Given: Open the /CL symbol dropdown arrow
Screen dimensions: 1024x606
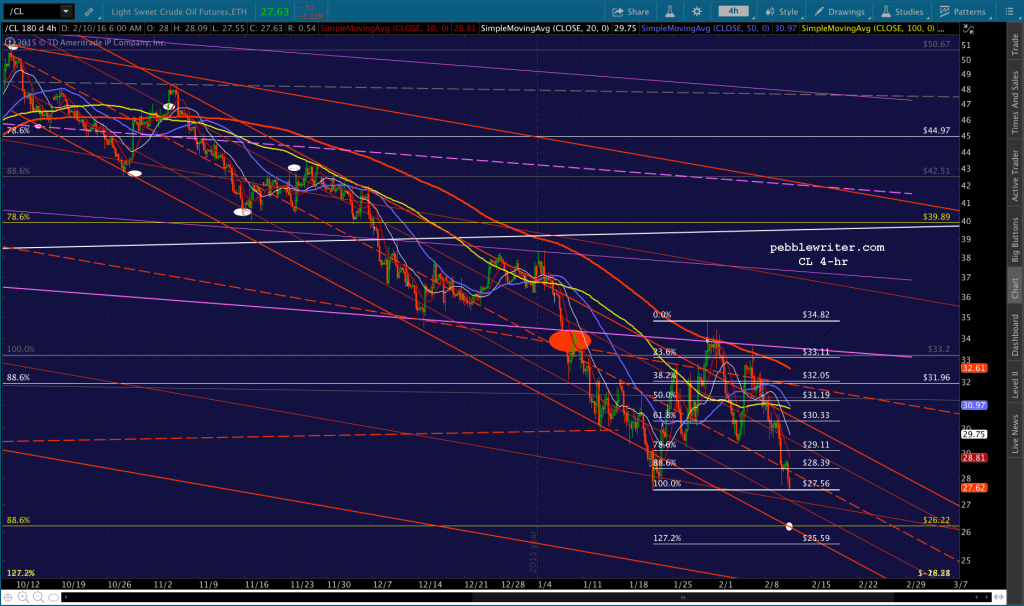Looking at the screenshot, I should 66,12.
